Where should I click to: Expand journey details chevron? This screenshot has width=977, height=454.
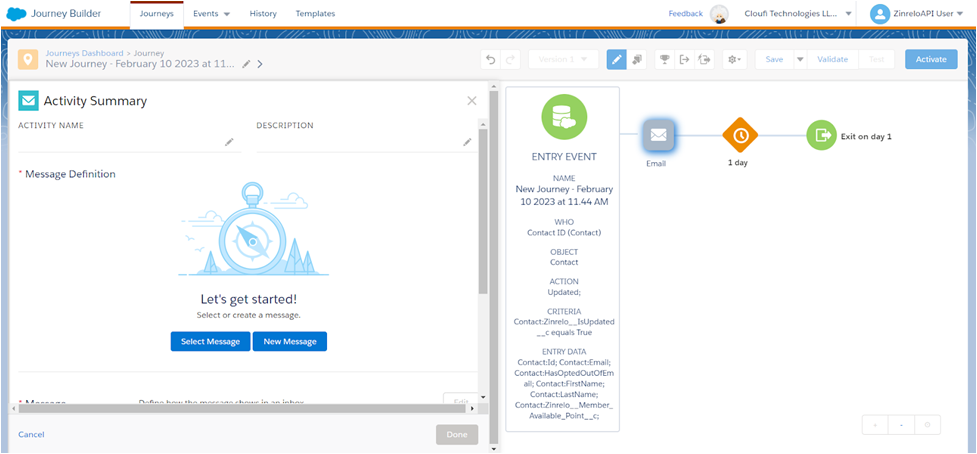pyautogui.click(x=260, y=64)
